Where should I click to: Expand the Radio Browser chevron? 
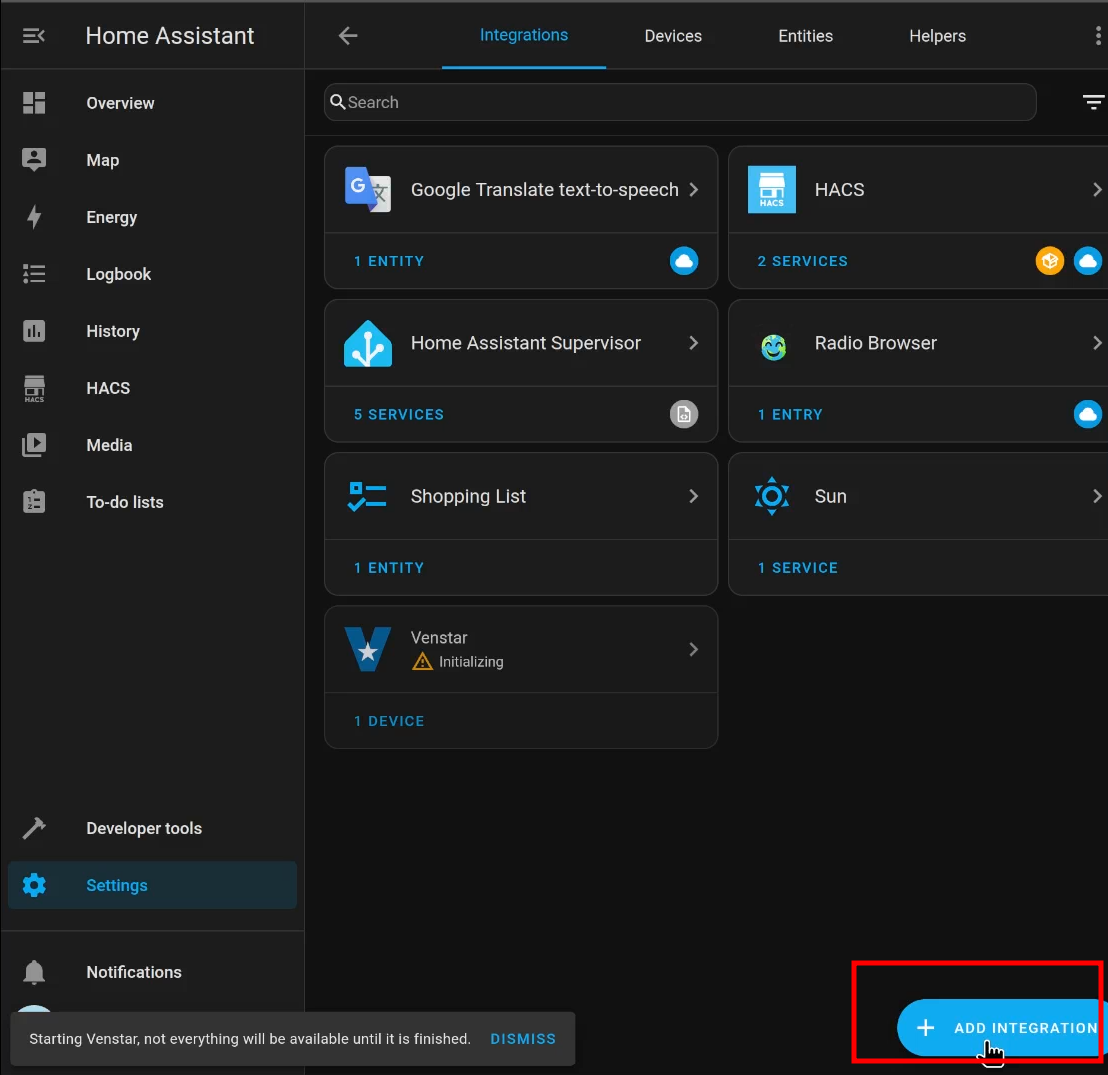(x=1097, y=343)
